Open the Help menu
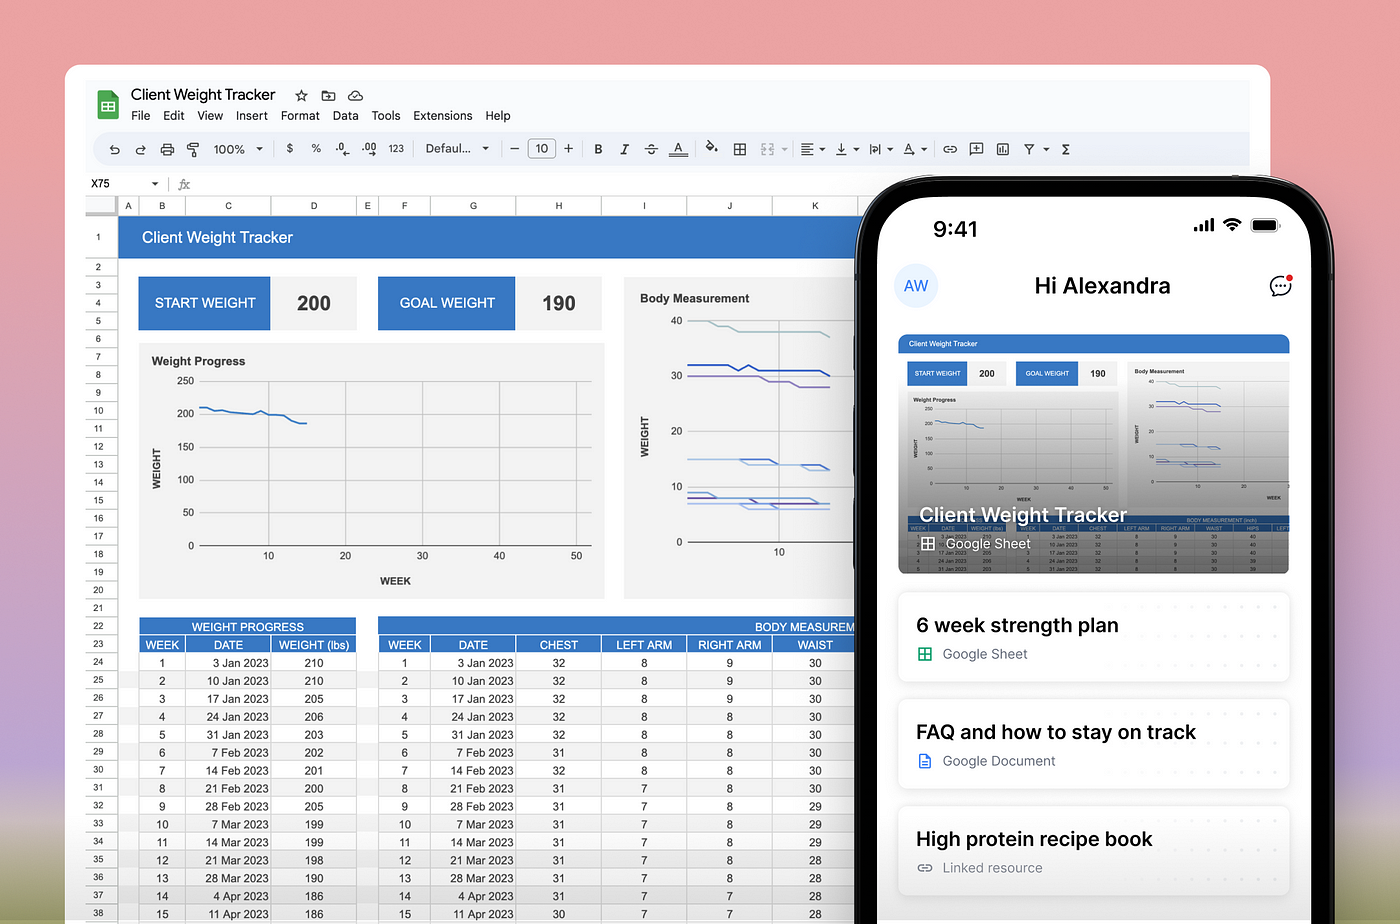This screenshot has height=924, width=1400. click(498, 116)
